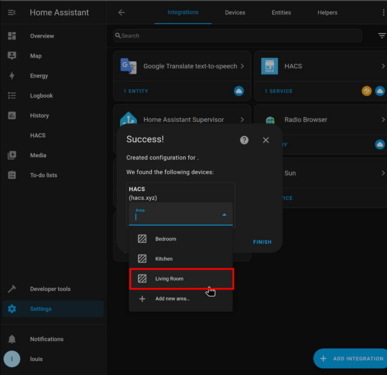Click the Notifications bell icon
The image size is (387, 375).
(12, 339)
